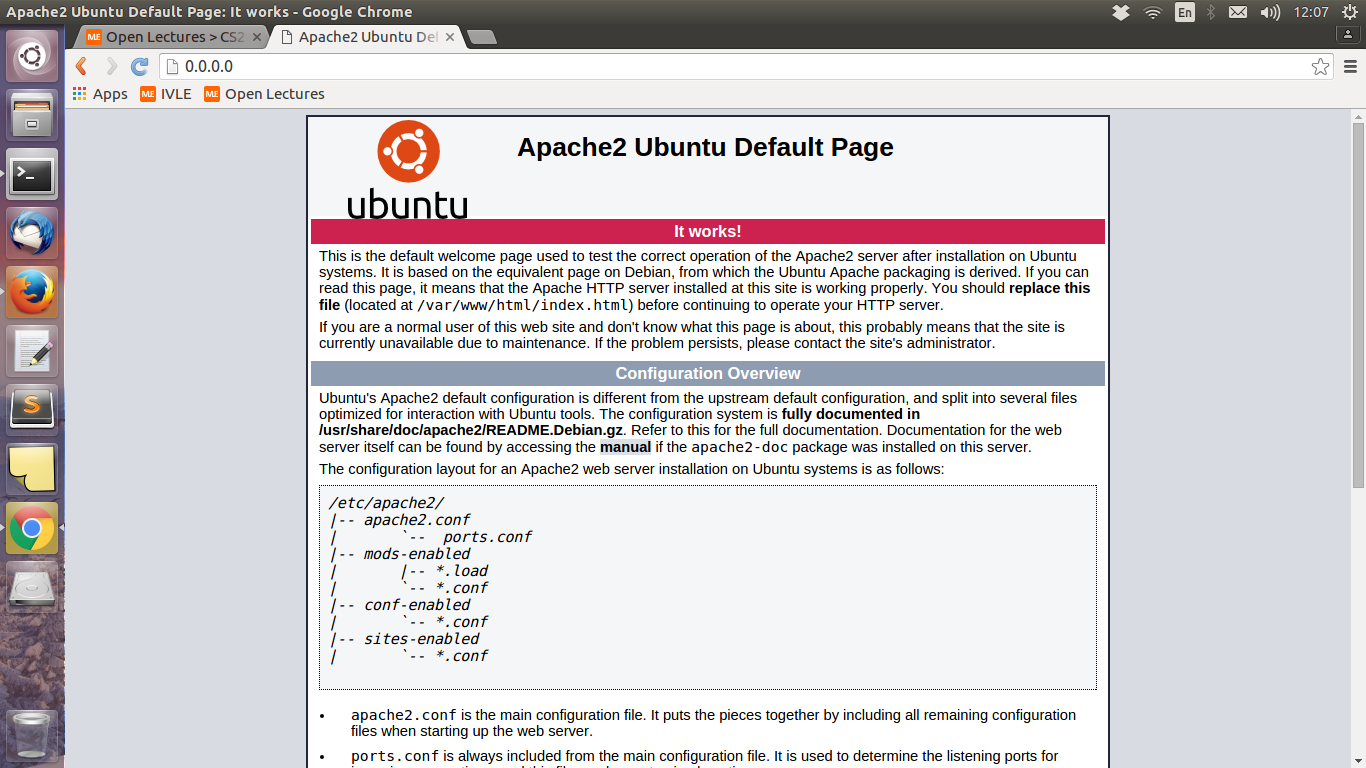This screenshot has height=768, width=1366.
Task: Click the Apache2 Ubuntu Default Page heading
Action: (x=705, y=147)
